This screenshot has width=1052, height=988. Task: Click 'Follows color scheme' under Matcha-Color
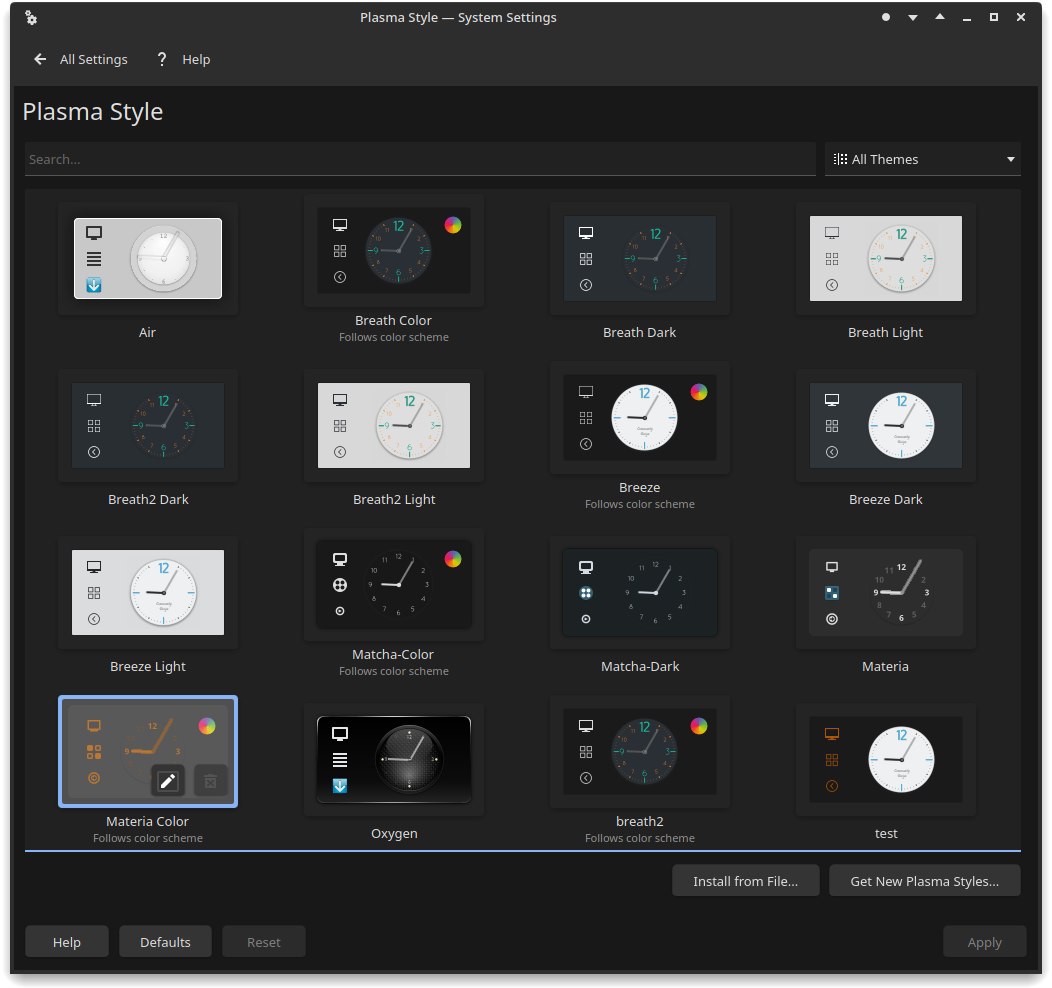(394, 671)
